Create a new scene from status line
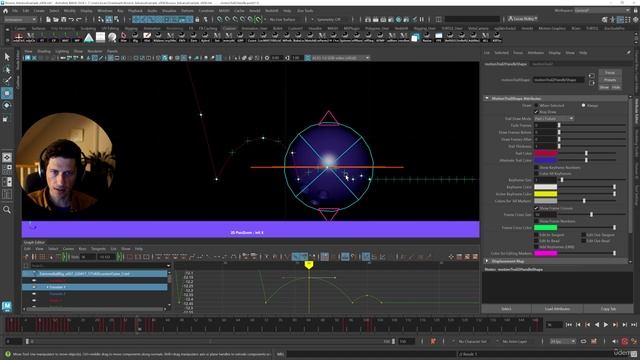640x360 pixels. tap(48, 19)
